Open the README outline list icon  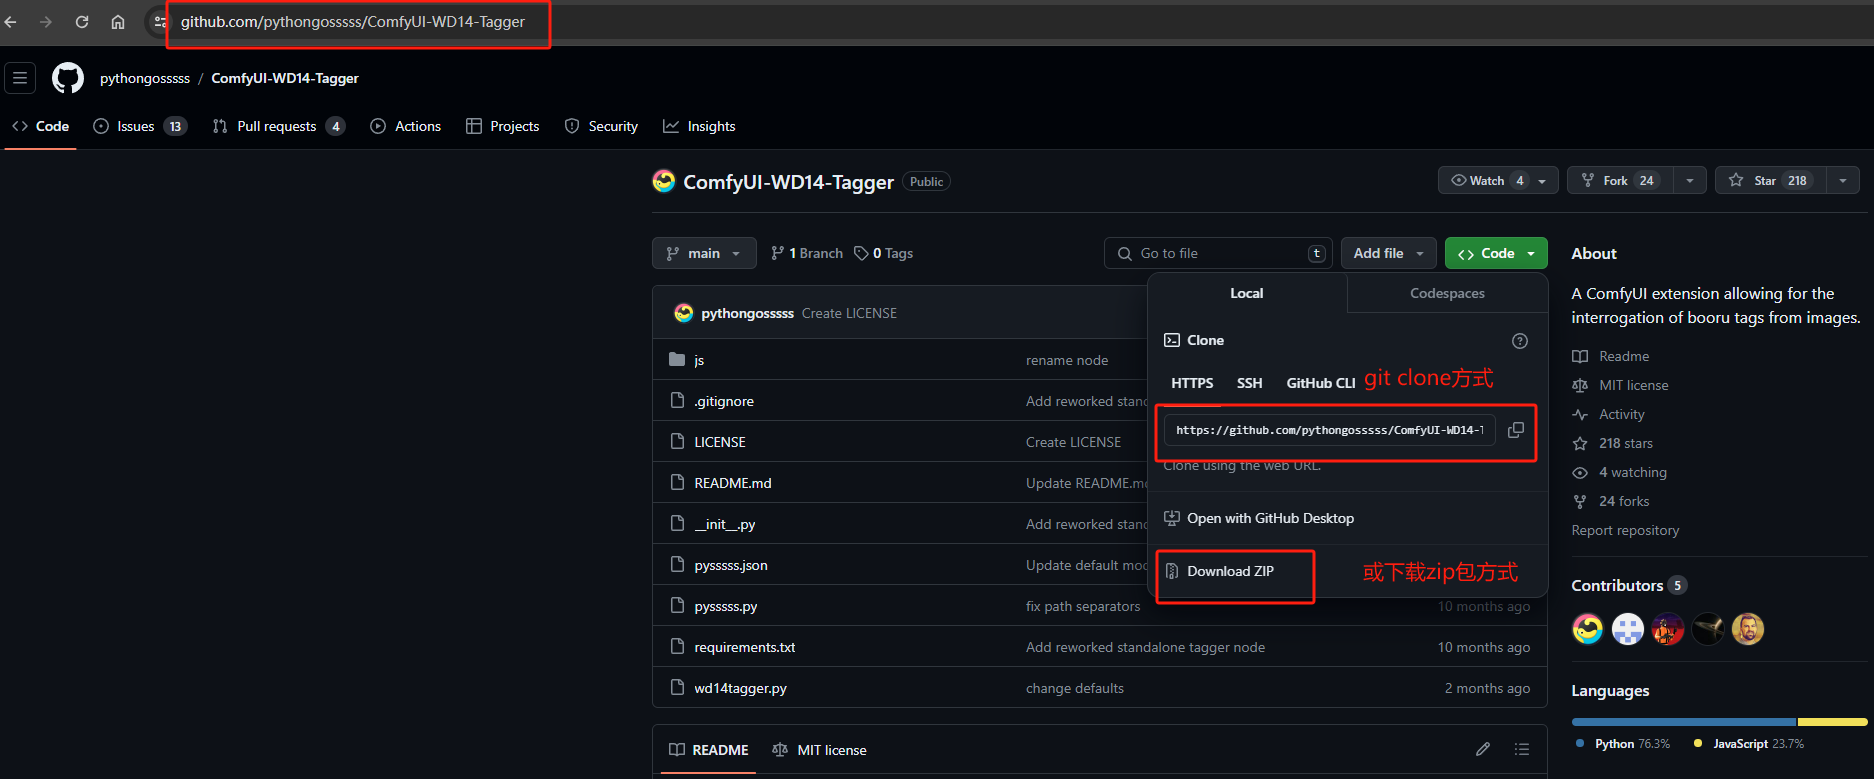1522,749
